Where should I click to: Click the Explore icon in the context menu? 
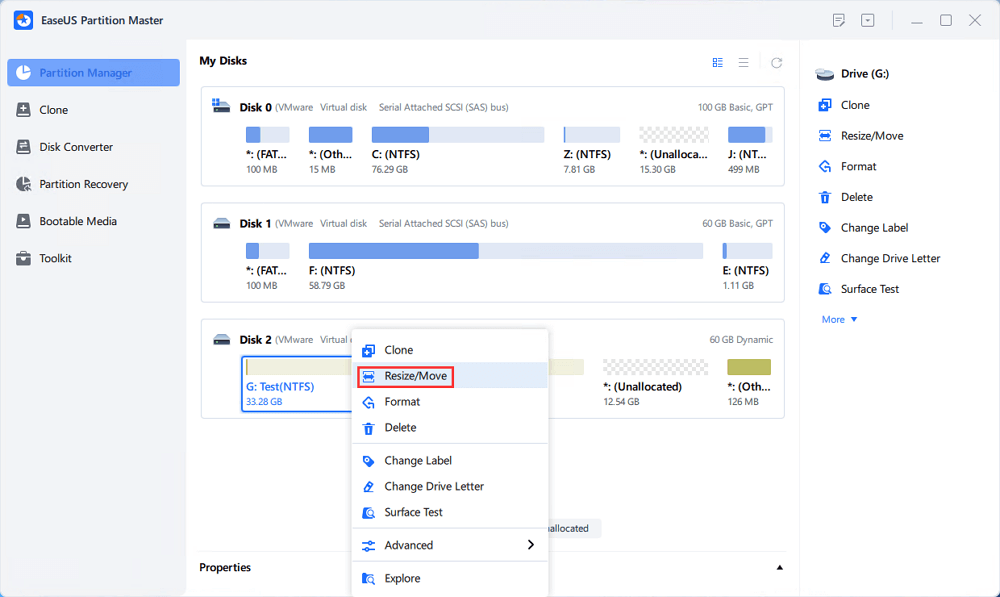point(369,579)
